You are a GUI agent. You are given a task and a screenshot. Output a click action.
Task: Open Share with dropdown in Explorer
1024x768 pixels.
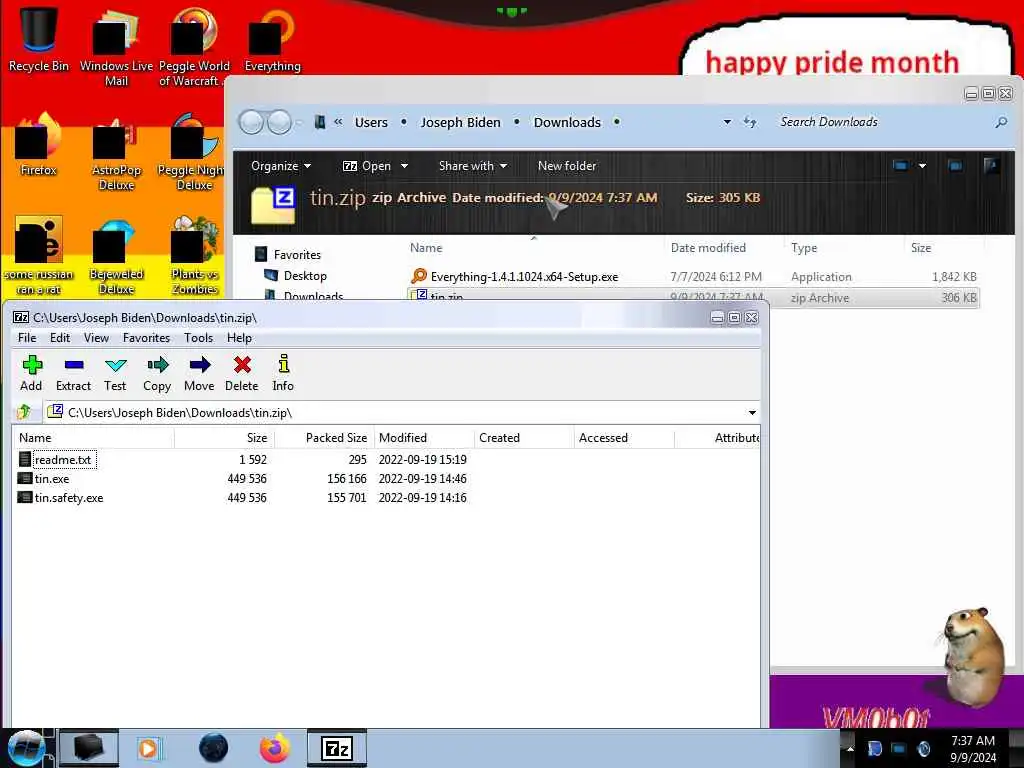(473, 166)
